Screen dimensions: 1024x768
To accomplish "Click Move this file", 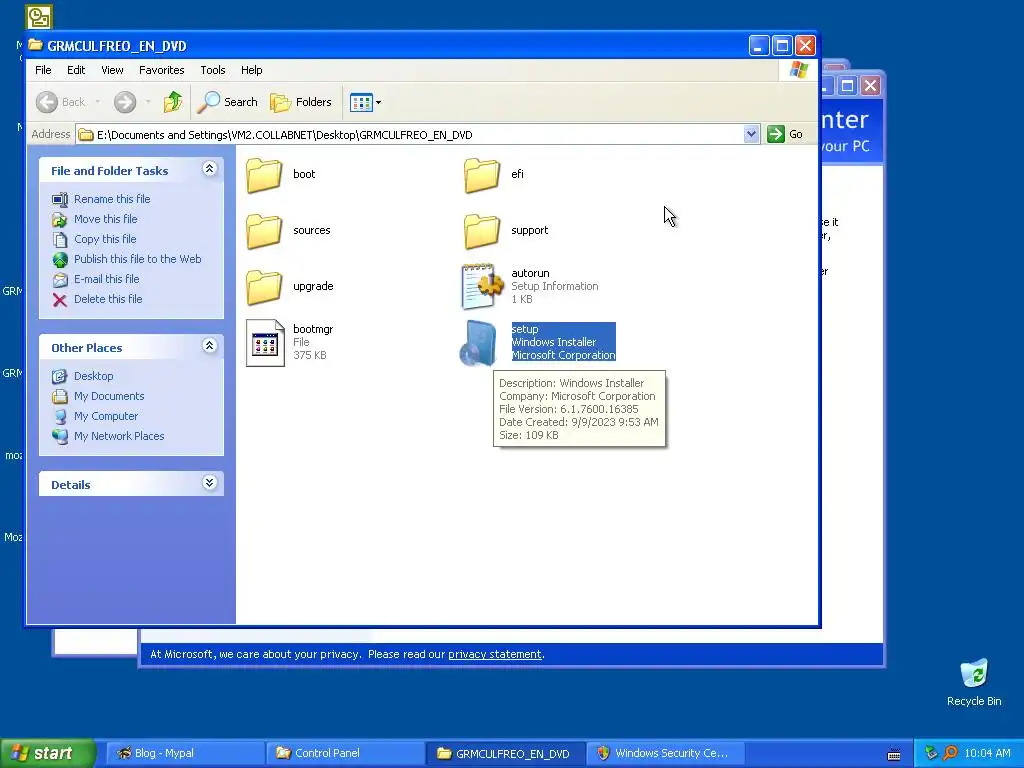I will pyautogui.click(x=105, y=219).
